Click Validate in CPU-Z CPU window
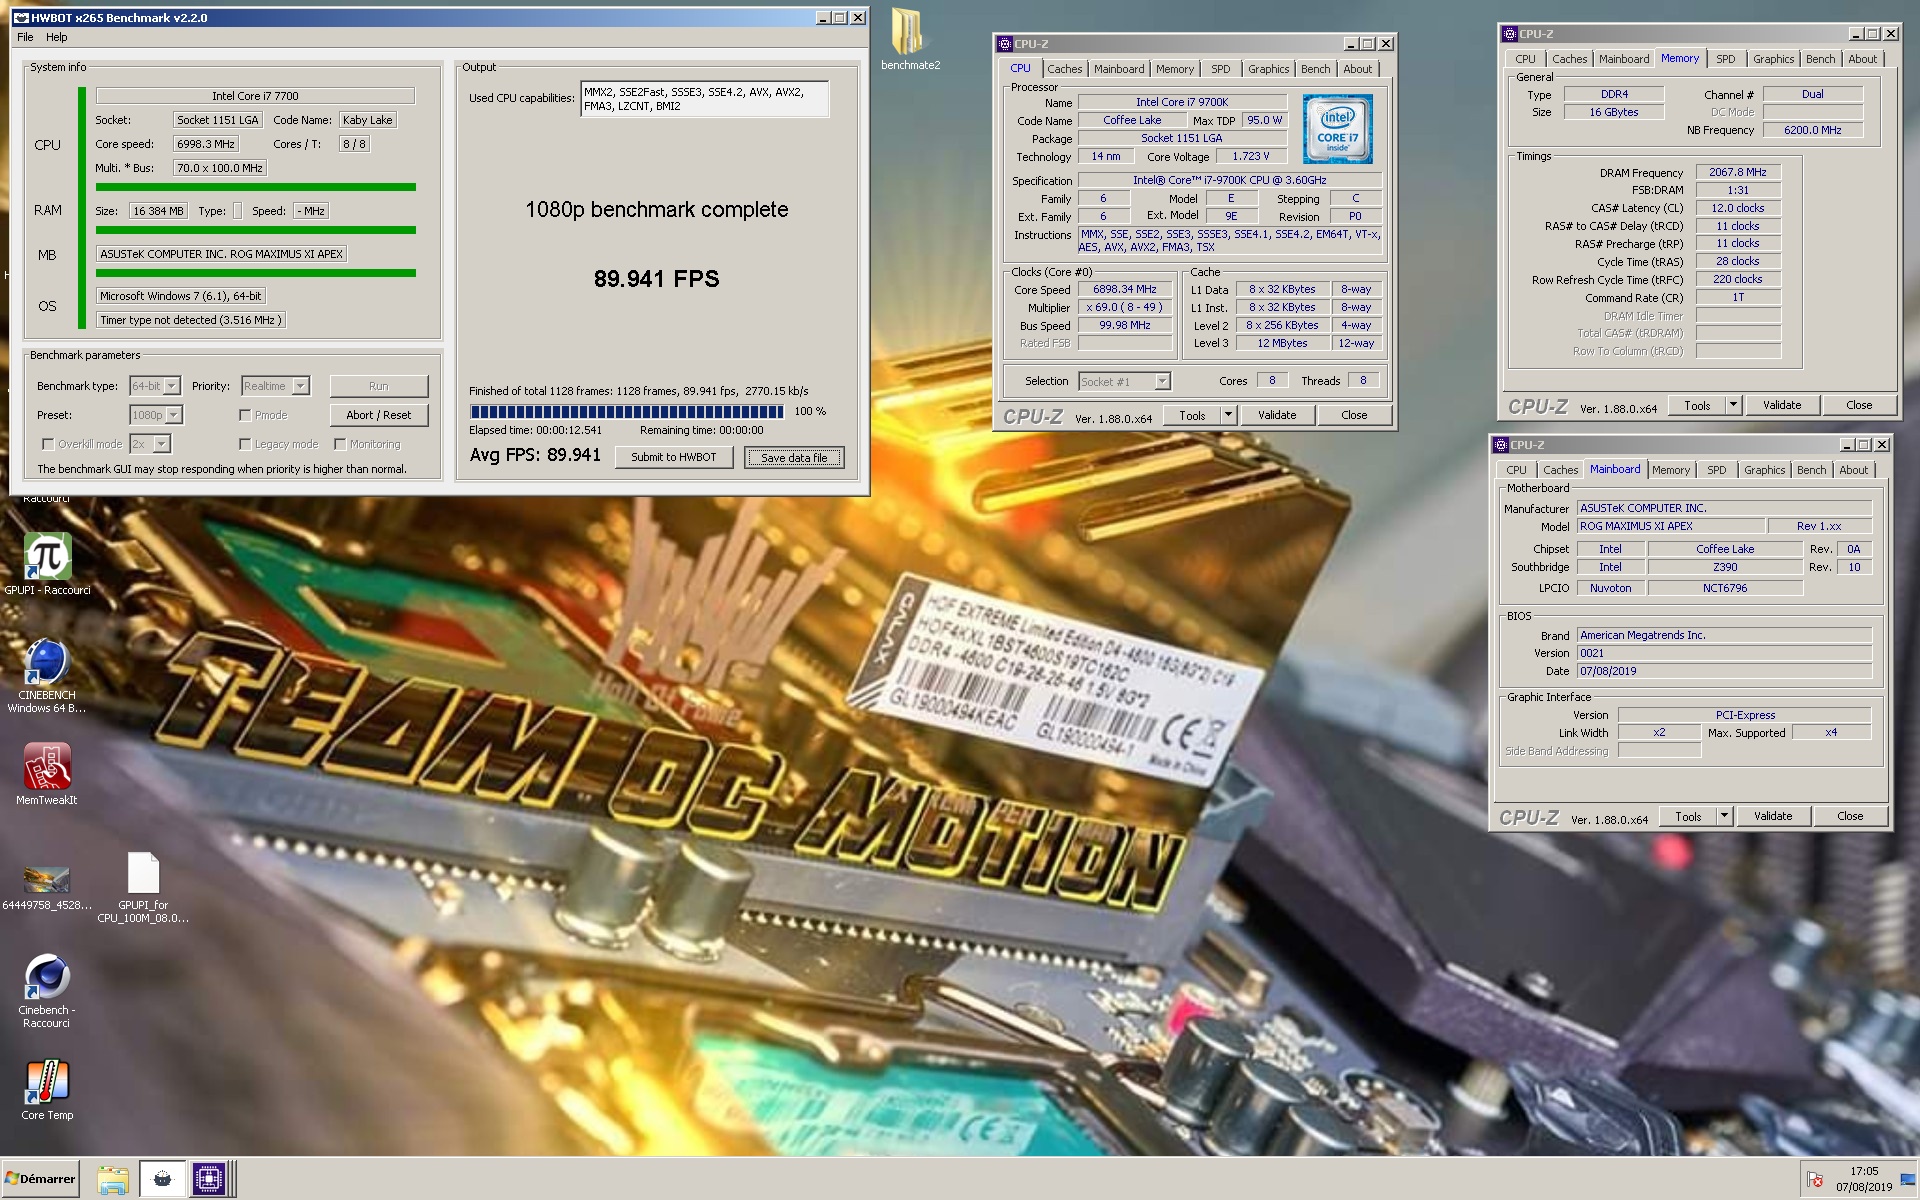The width and height of the screenshot is (1920, 1200). [1277, 415]
